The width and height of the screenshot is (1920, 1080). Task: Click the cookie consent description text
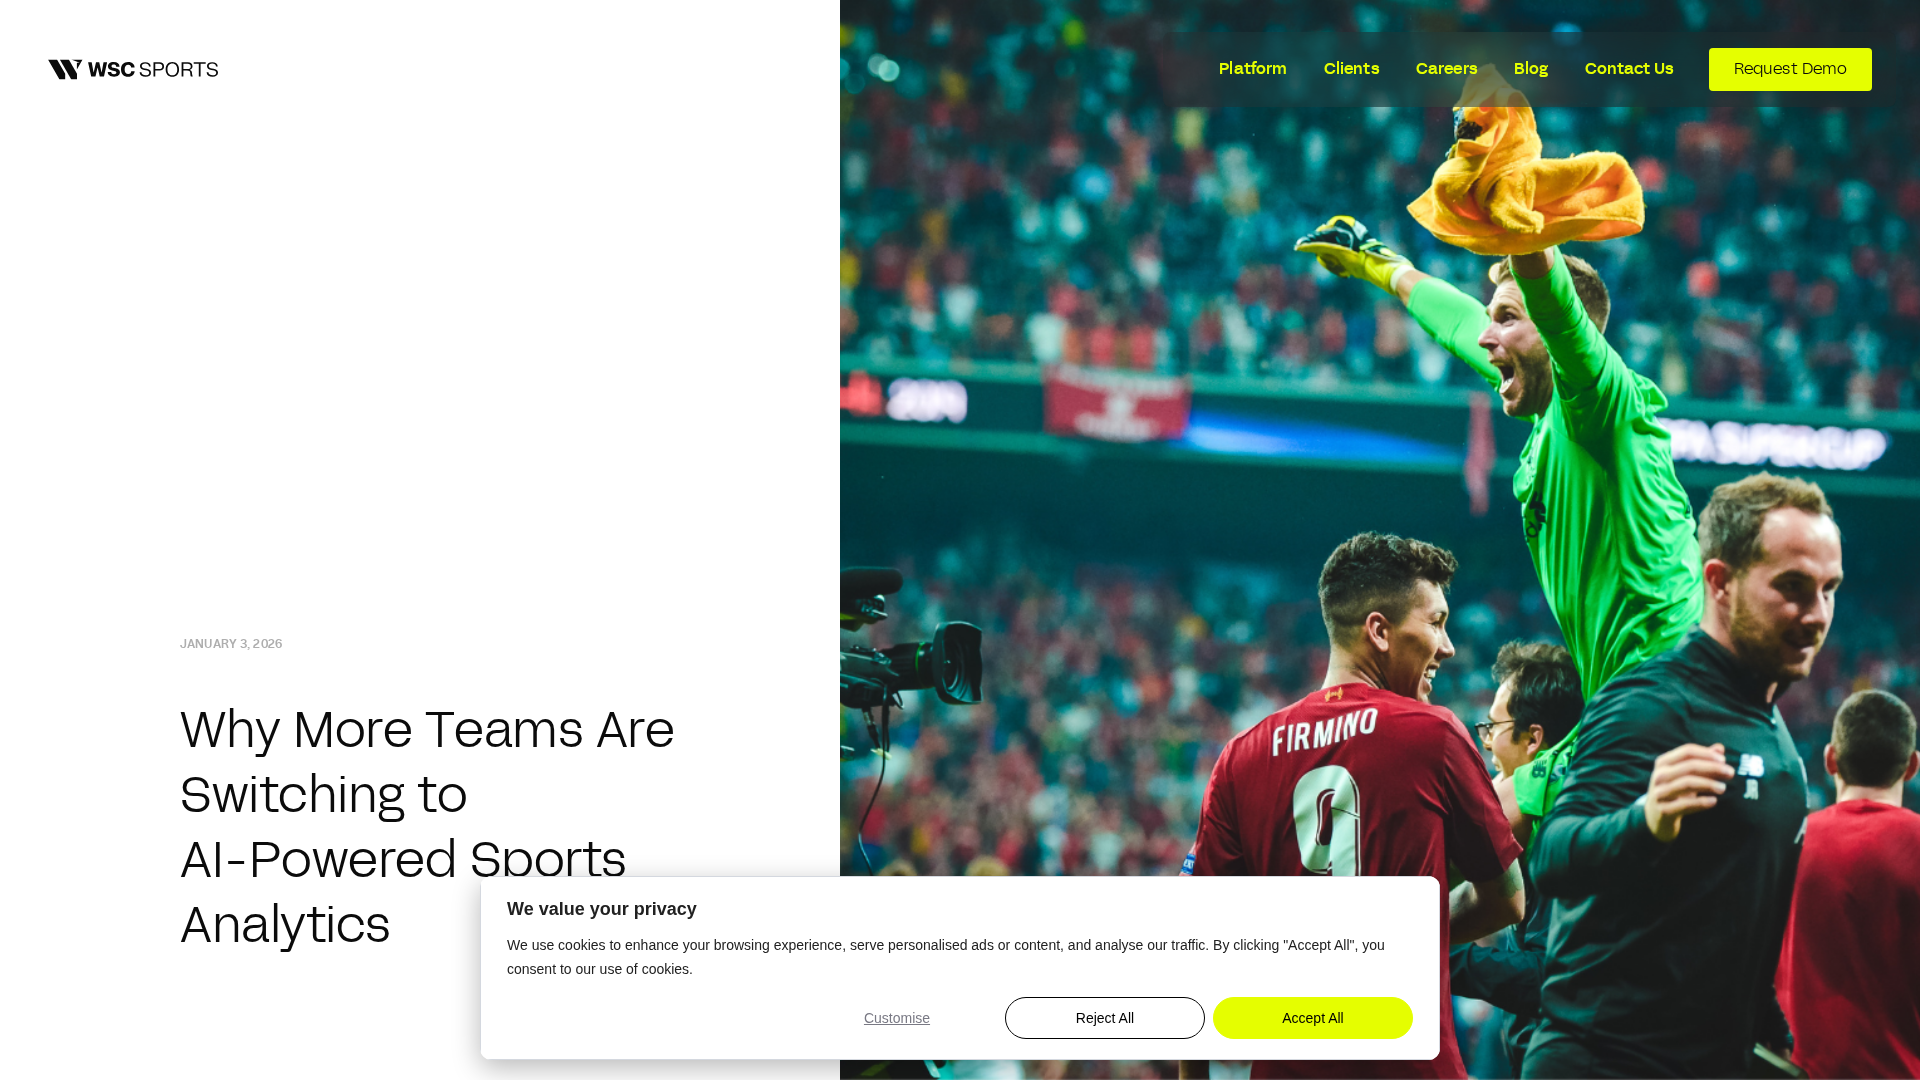tap(946, 957)
